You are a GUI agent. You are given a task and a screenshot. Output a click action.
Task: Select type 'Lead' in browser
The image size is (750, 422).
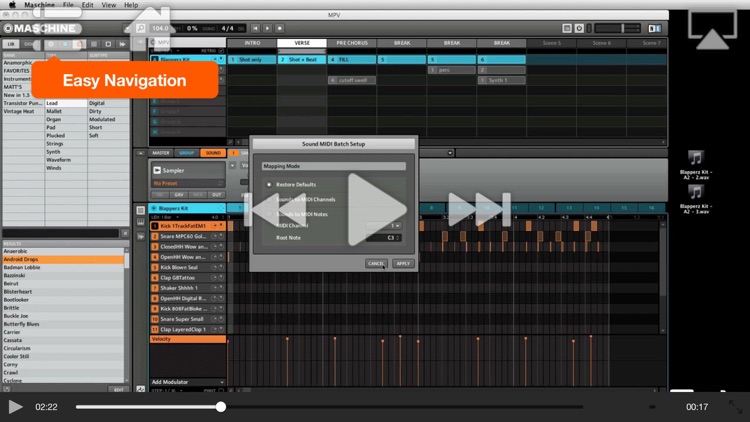pyautogui.click(x=66, y=103)
